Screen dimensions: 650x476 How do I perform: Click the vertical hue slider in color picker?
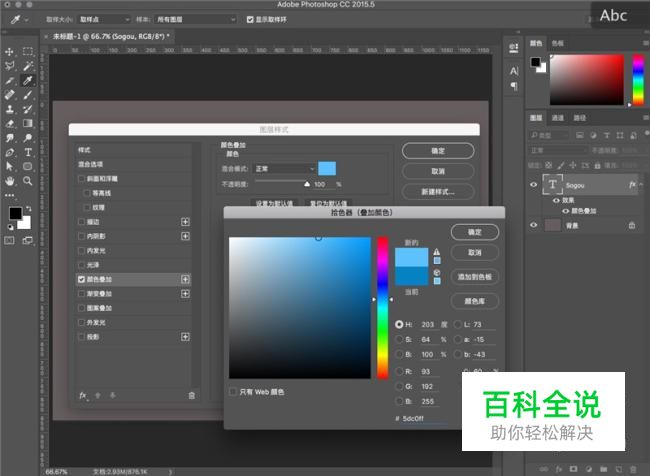[x=383, y=308]
